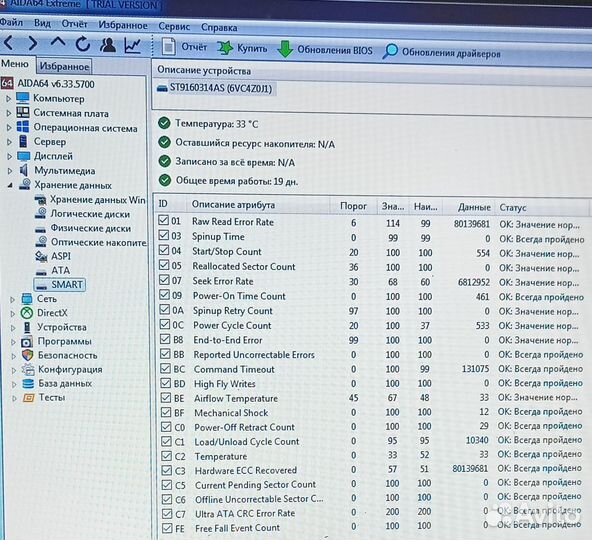This screenshot has width=592, height=540.
Task: Toggle the C2 Temperature checkbox
Action: click(x=166, y=455)
